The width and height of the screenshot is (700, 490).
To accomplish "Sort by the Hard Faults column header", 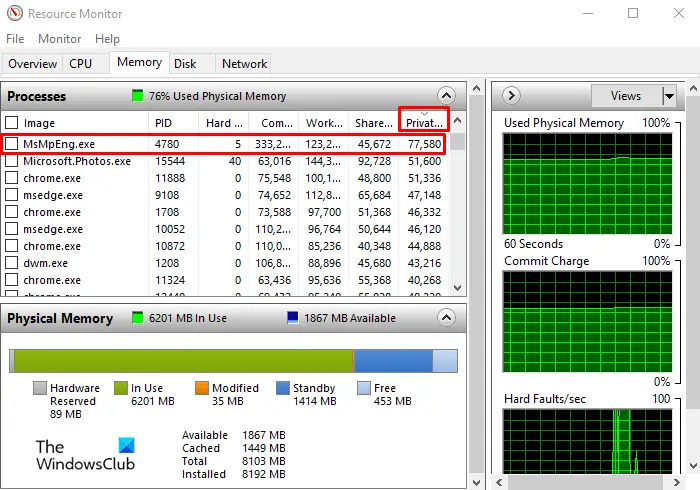I will coord(224,123).
